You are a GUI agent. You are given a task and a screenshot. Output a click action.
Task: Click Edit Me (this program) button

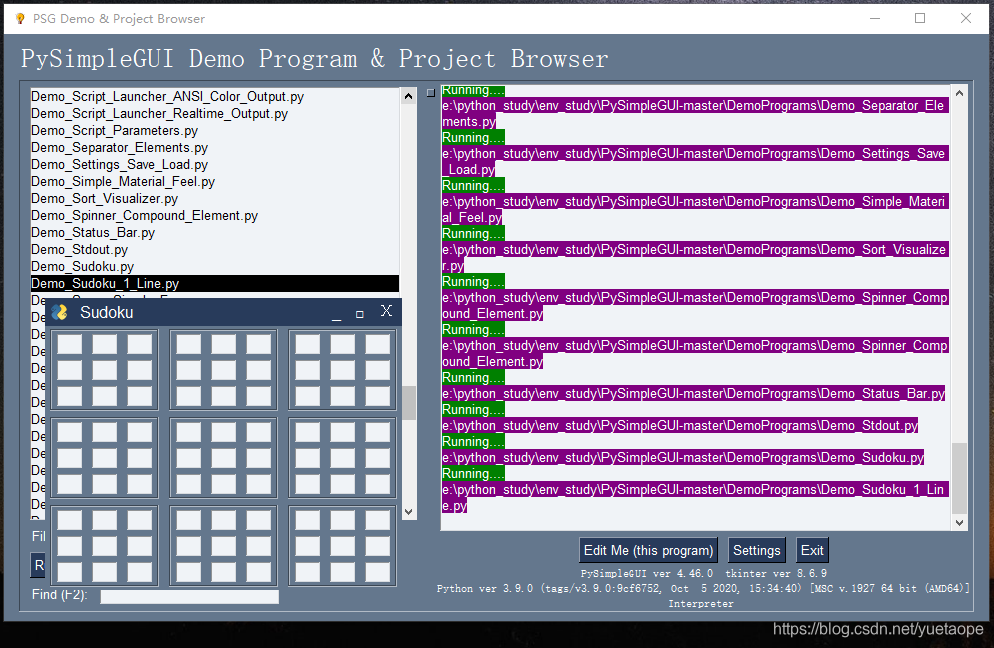click(649, 550)
